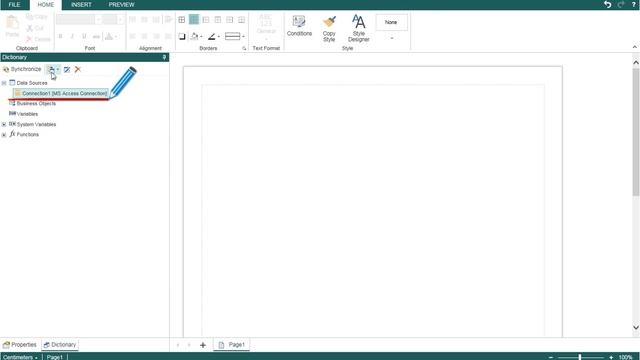
Task: Switch to the INSERT ribbon tab
Action: [81, 4]
